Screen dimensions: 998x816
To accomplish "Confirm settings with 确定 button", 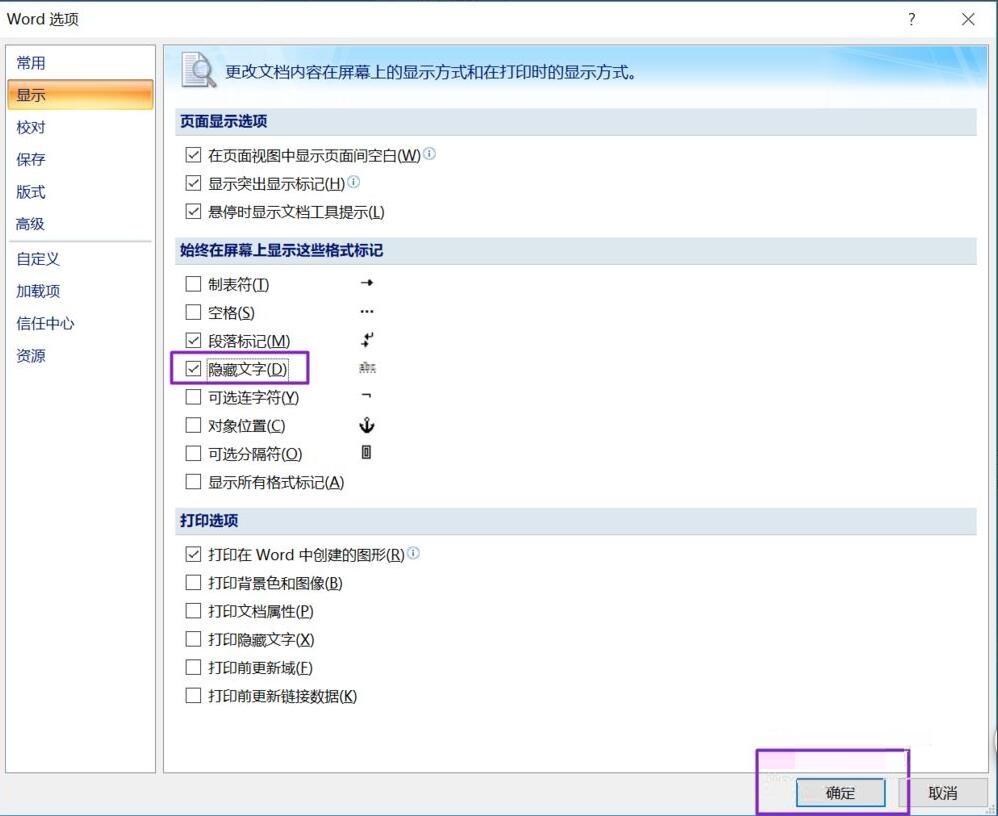I will point(840,793).
